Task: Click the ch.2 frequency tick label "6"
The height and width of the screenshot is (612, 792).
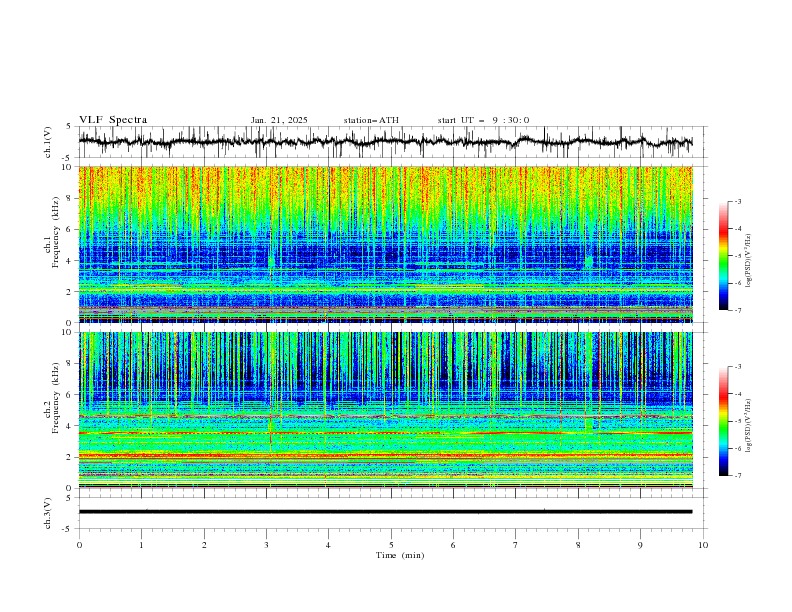Action: tap(70, 394)
